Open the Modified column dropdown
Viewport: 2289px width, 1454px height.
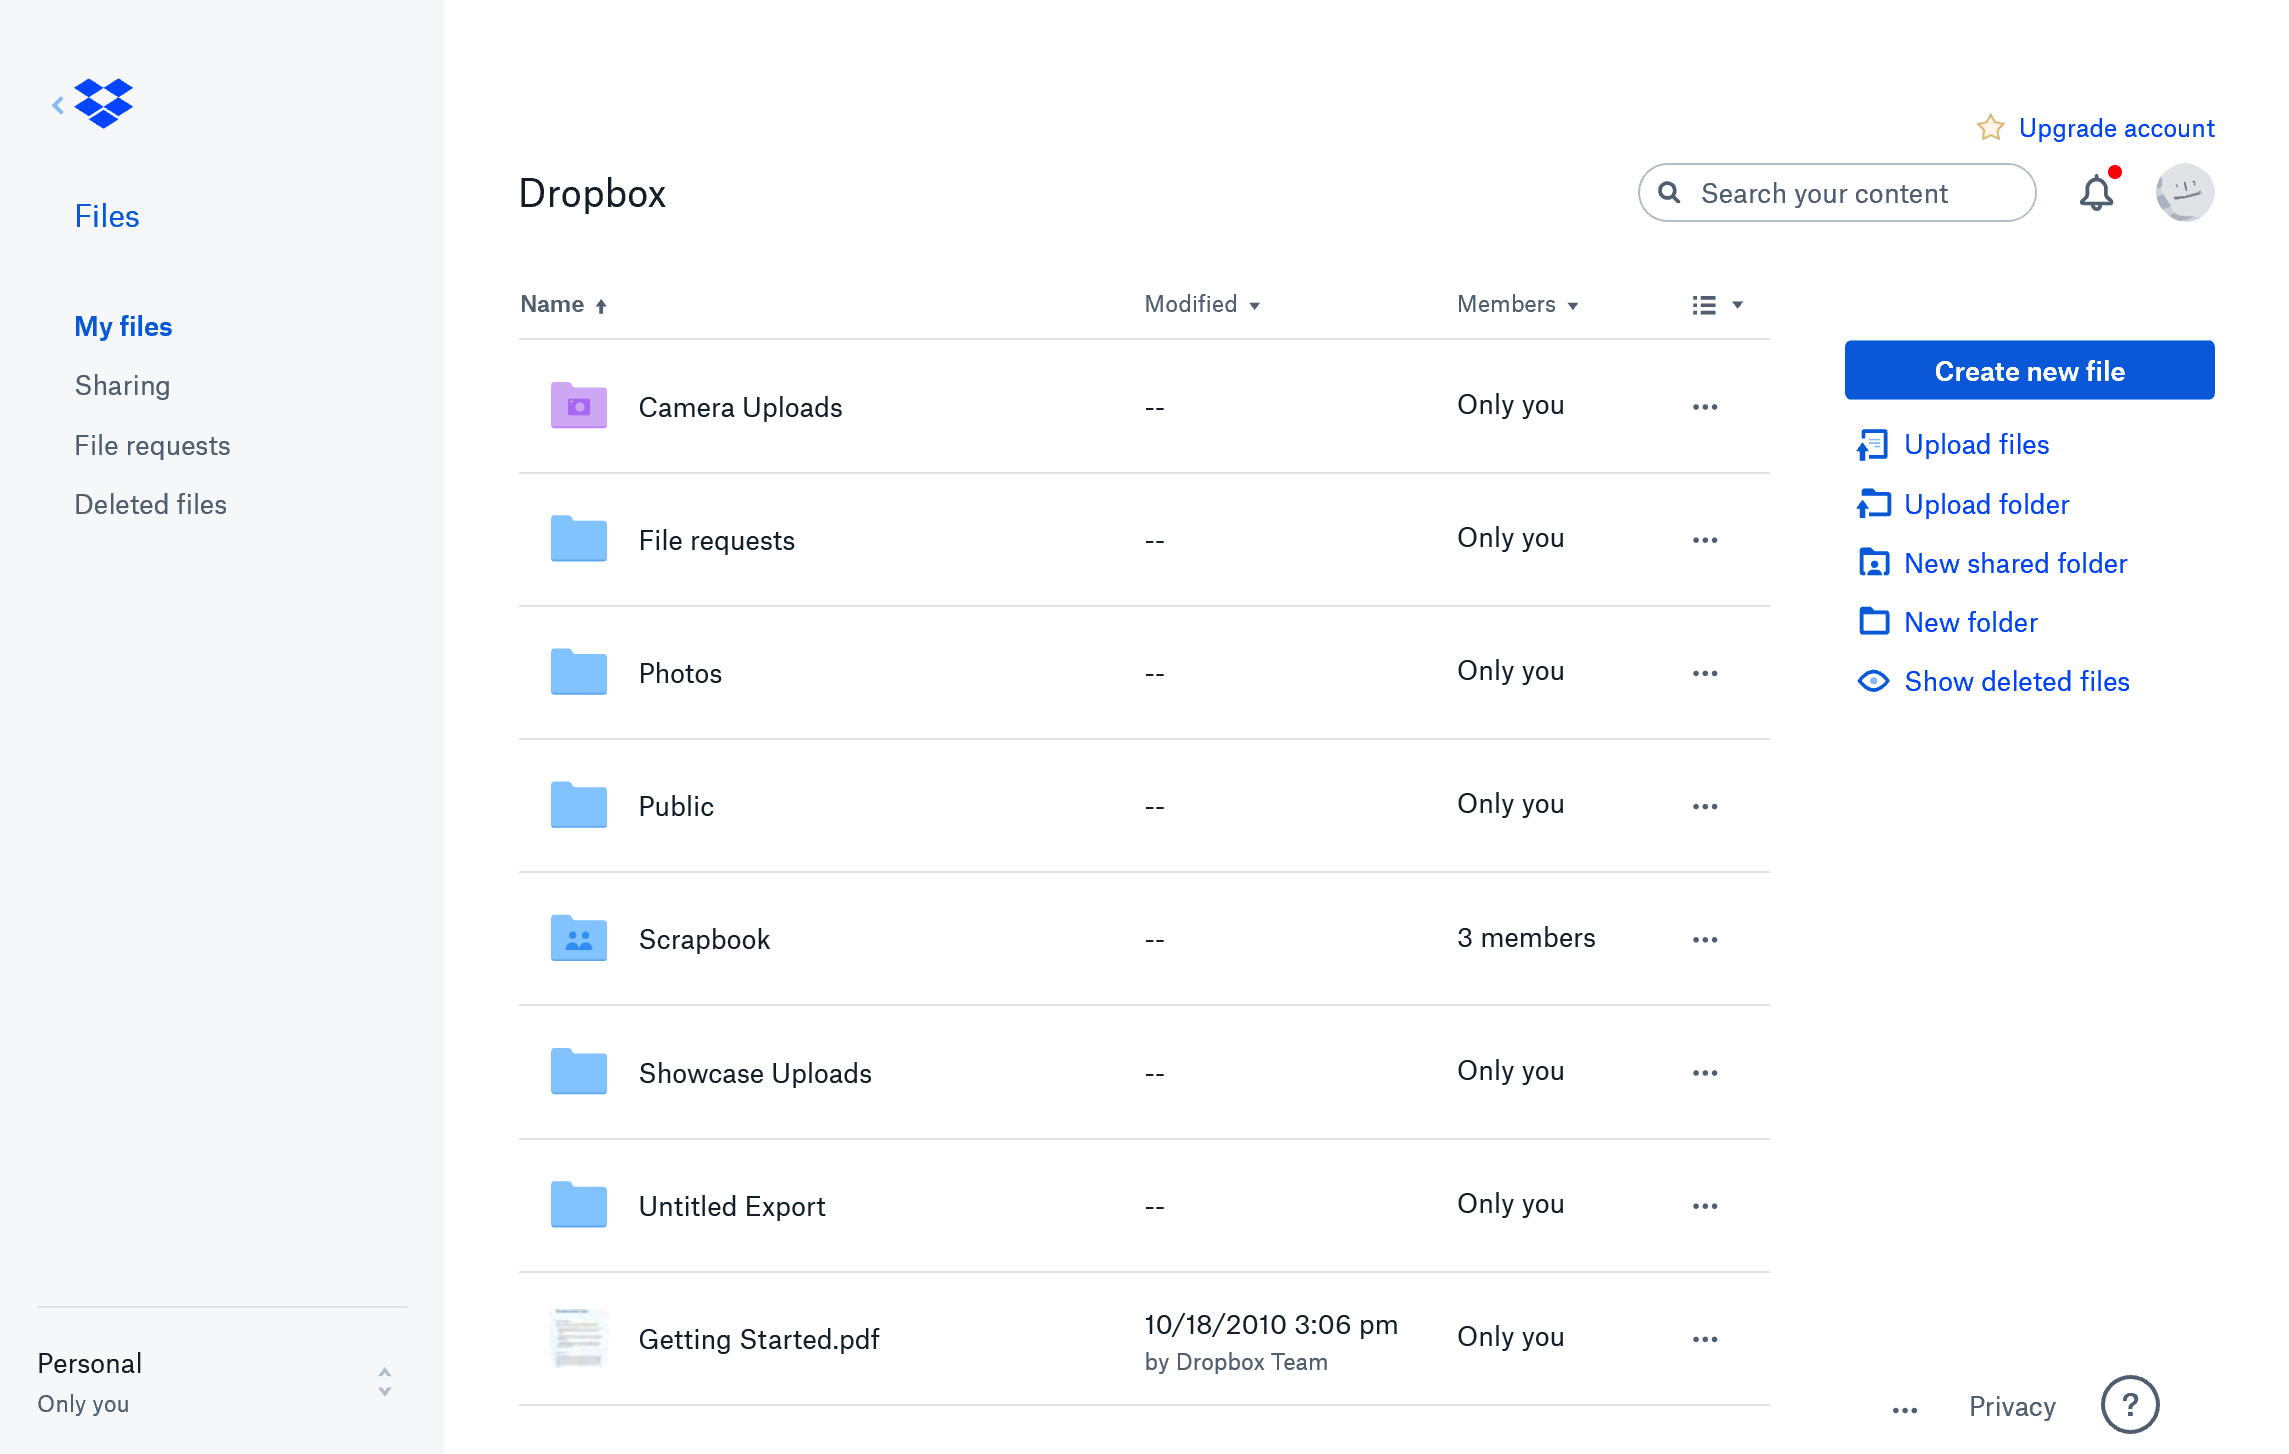click(x=1202, y=304)
